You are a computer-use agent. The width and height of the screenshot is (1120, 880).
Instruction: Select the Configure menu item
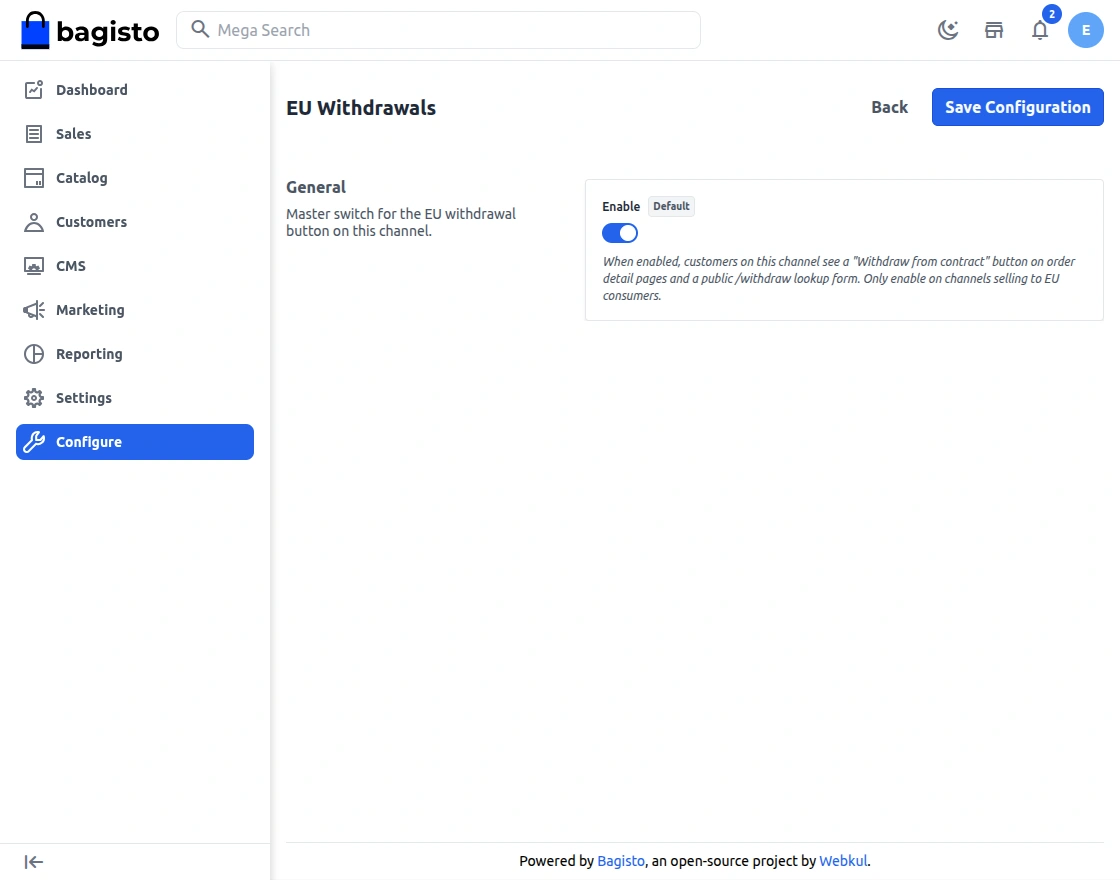[x=135, y=442]
